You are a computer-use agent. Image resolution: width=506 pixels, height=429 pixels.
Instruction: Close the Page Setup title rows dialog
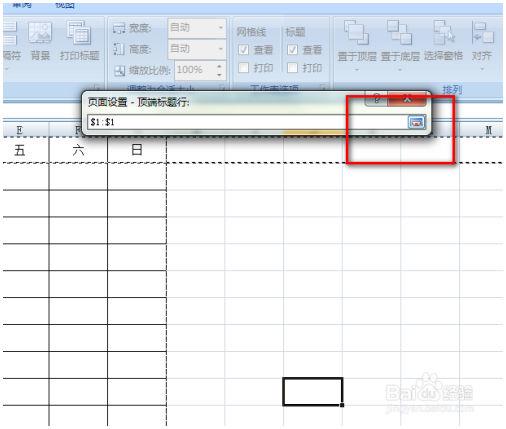pyautogui.click(x=407, y=99)
